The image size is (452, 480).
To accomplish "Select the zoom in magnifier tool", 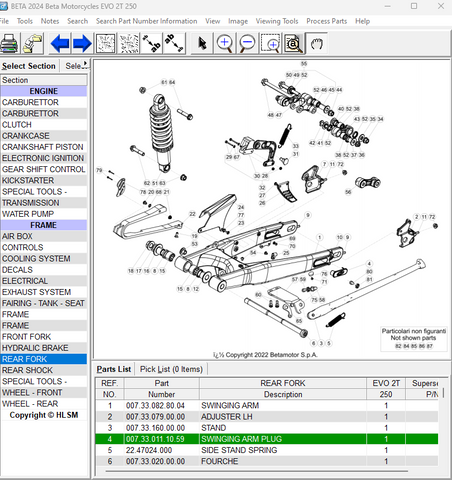I will tap(225, 43).
